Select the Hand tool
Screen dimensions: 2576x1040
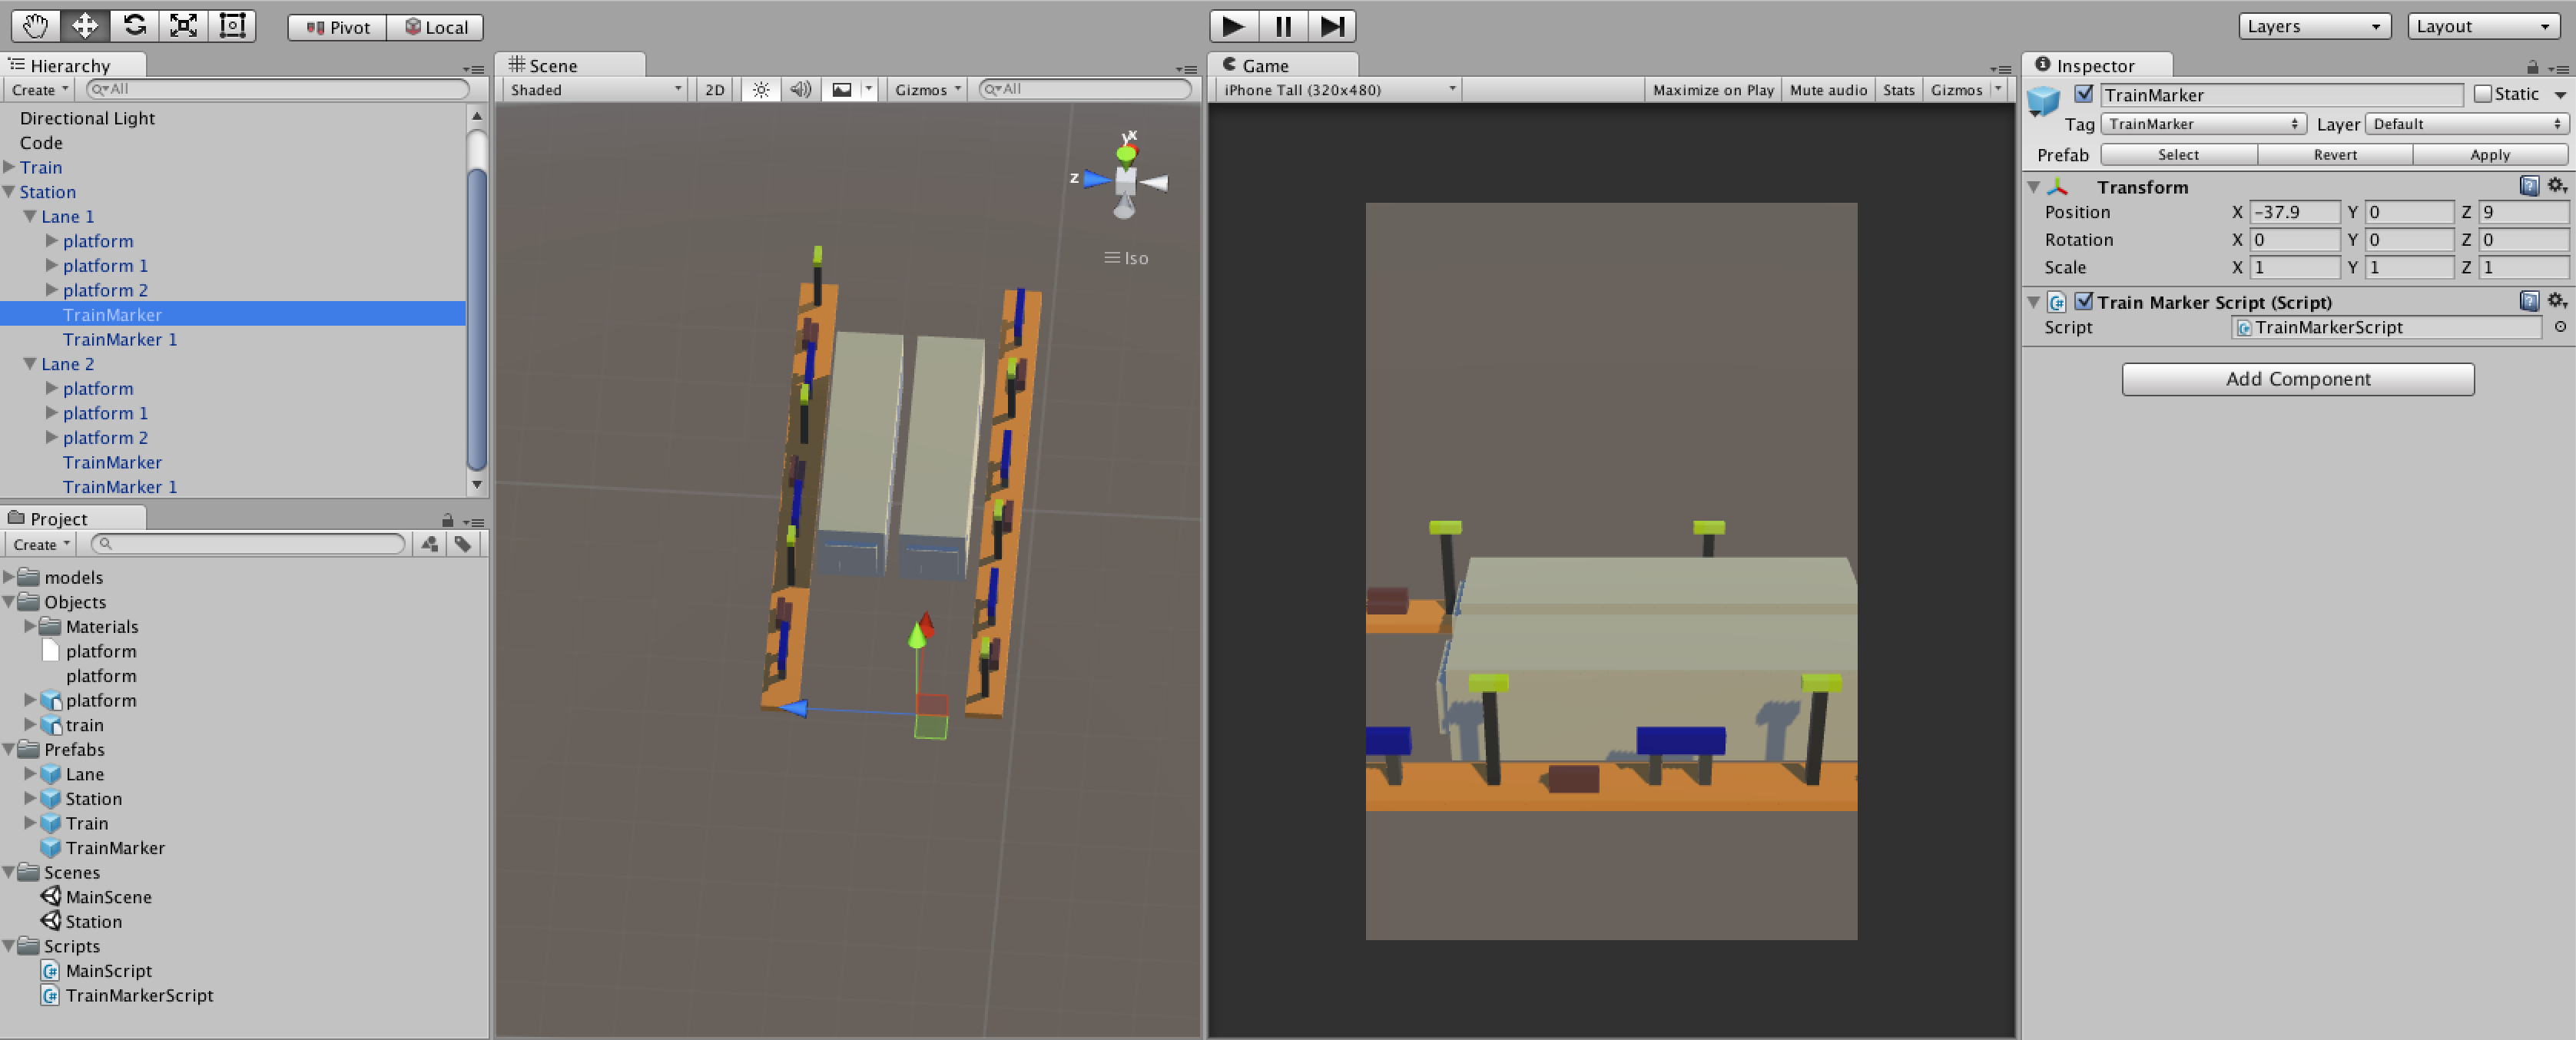(36, 26)
